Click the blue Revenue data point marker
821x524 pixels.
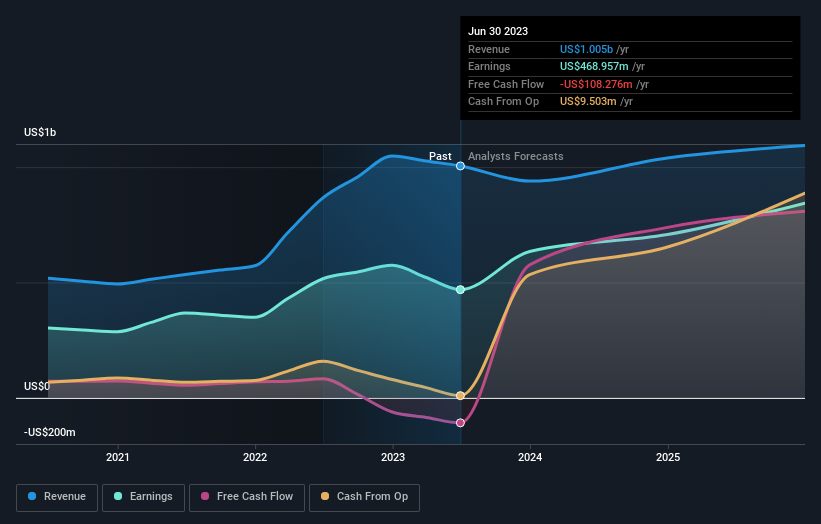460,166
